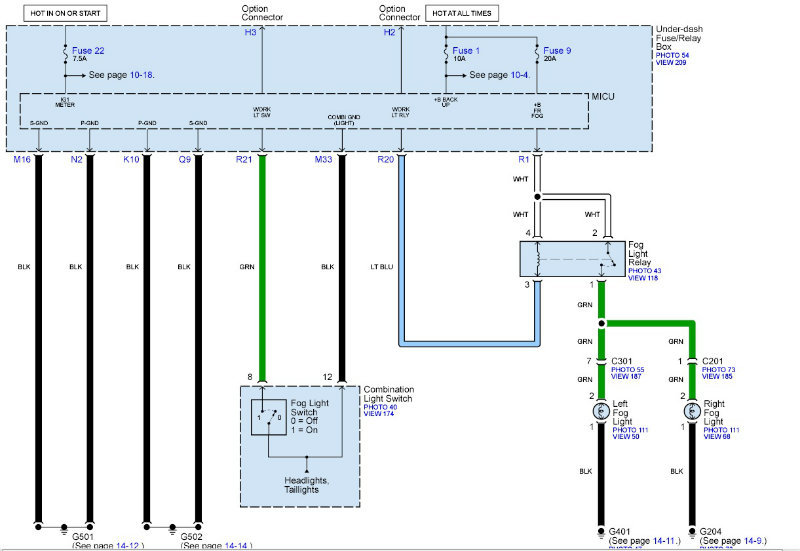Screen dimensions: 800x551
Task: Open VIEW 50 under Left Fog Light
Action: 626,437
